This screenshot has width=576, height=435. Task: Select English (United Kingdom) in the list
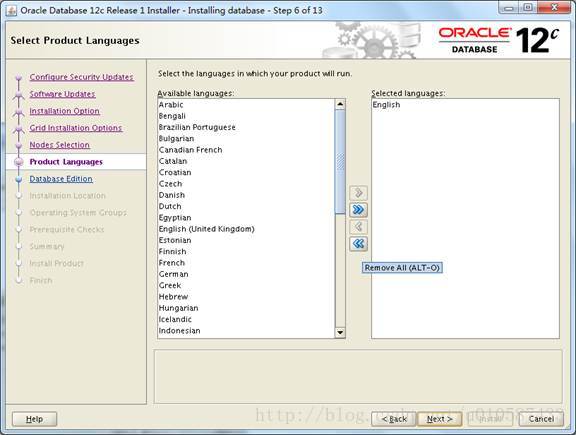246,229
